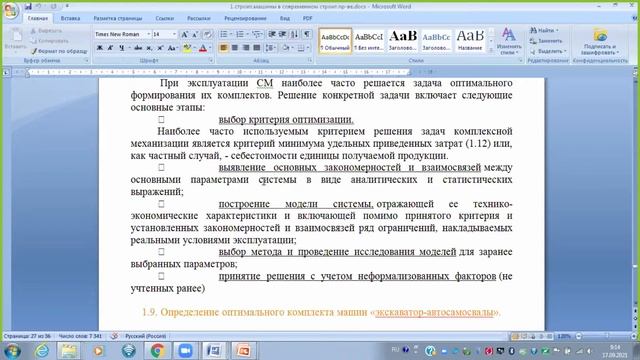
Task: Click tab selector at ruler left end
Action: pos(6,73)
